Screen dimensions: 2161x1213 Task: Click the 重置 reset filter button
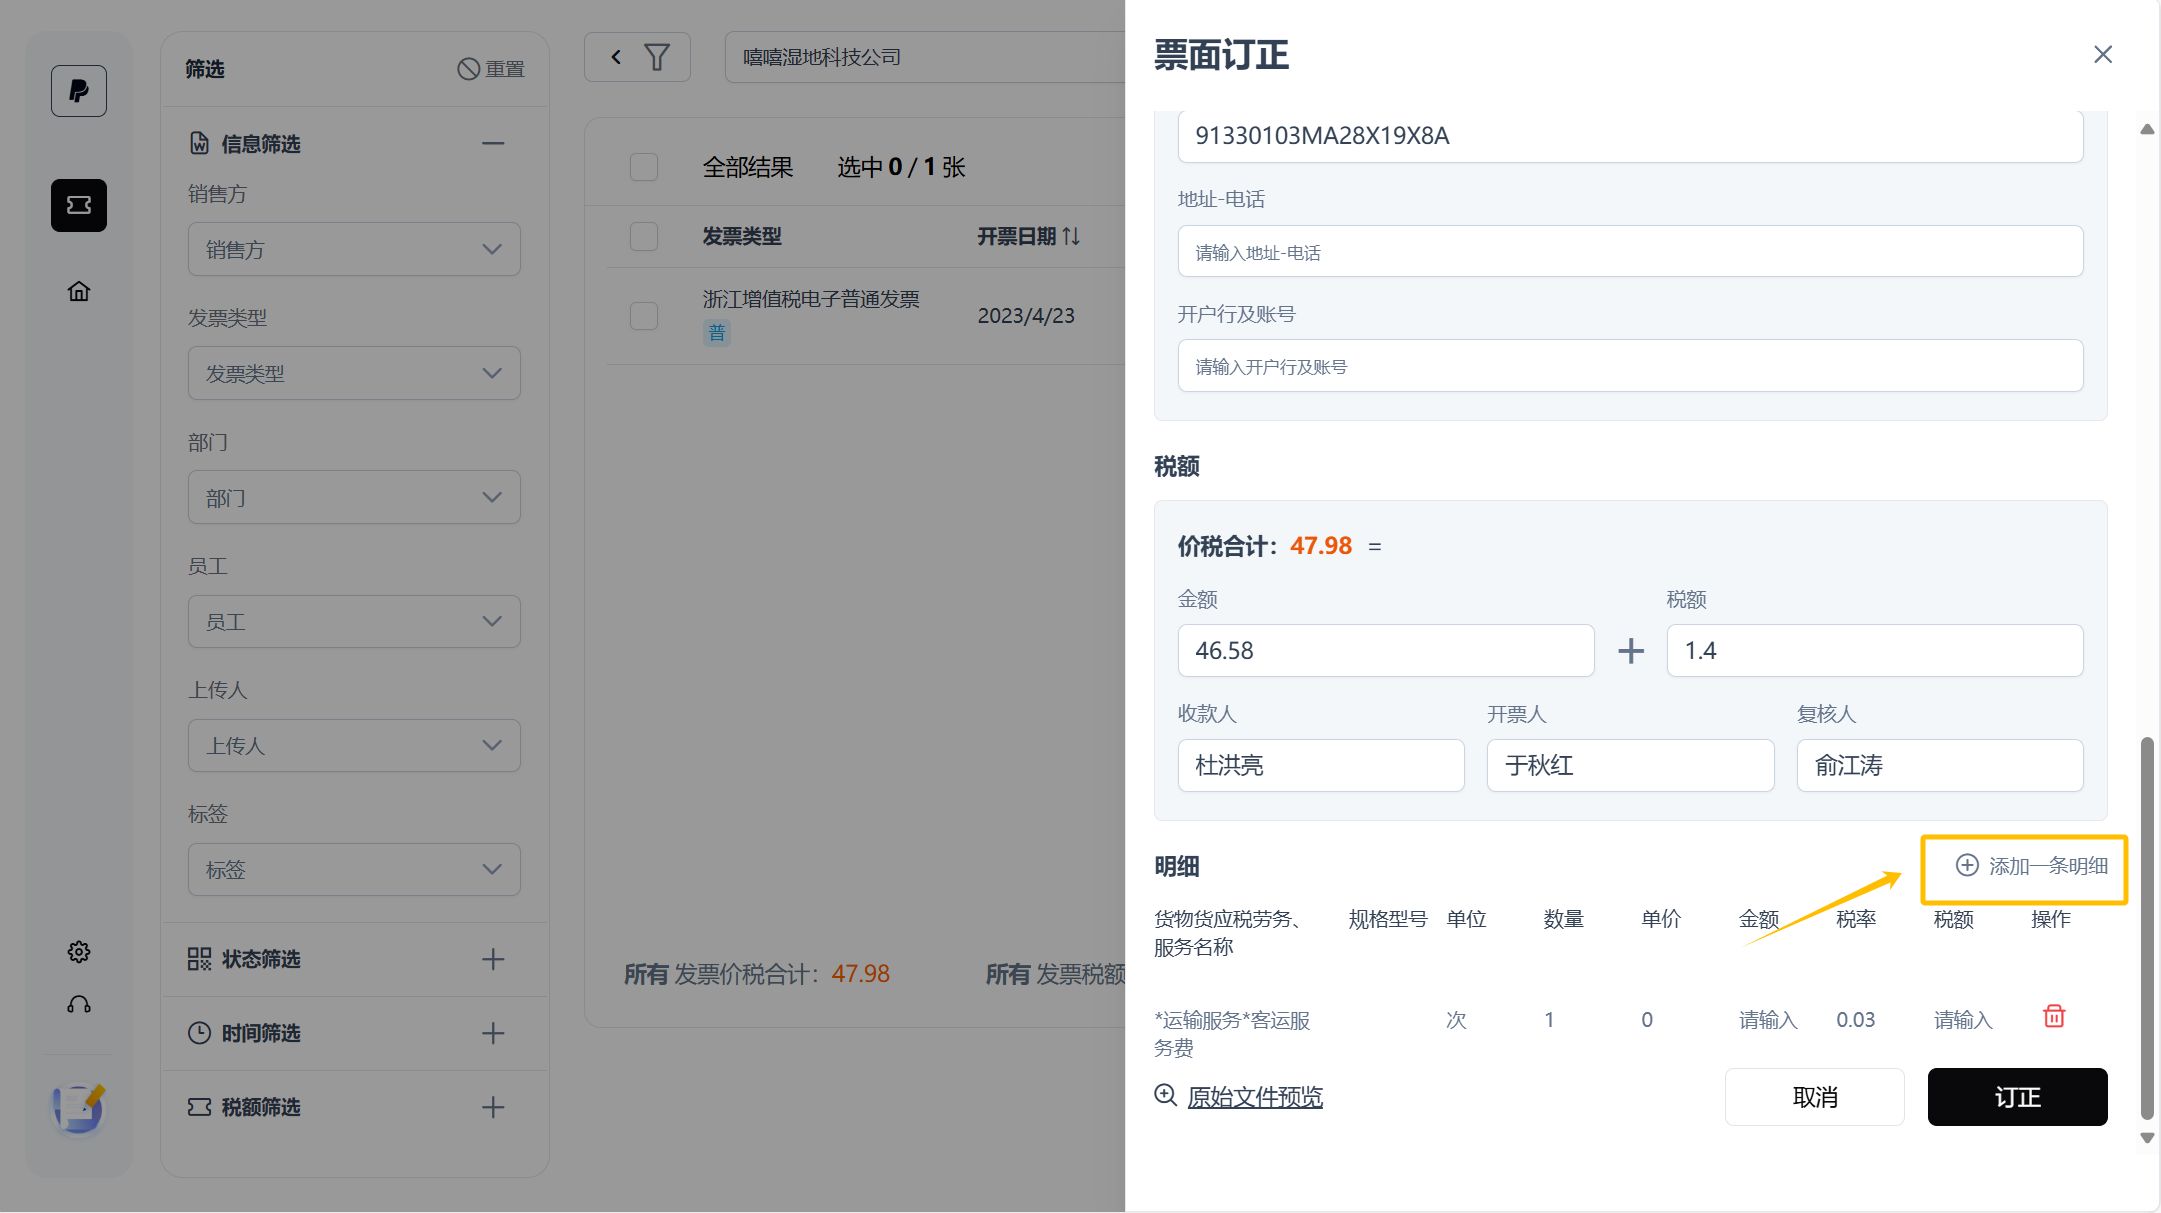point(491,69)
